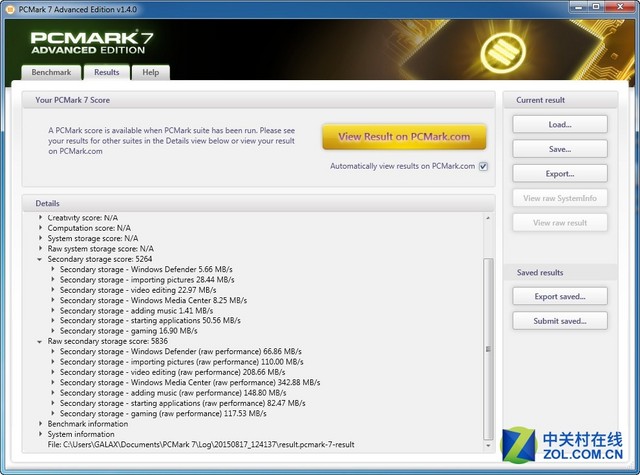Image resolution: width=640 pixels, height=475 pixels.
Task: Expand Windows Defender raw performance 66.86 MB/s arrow
Action: [53, 351]
